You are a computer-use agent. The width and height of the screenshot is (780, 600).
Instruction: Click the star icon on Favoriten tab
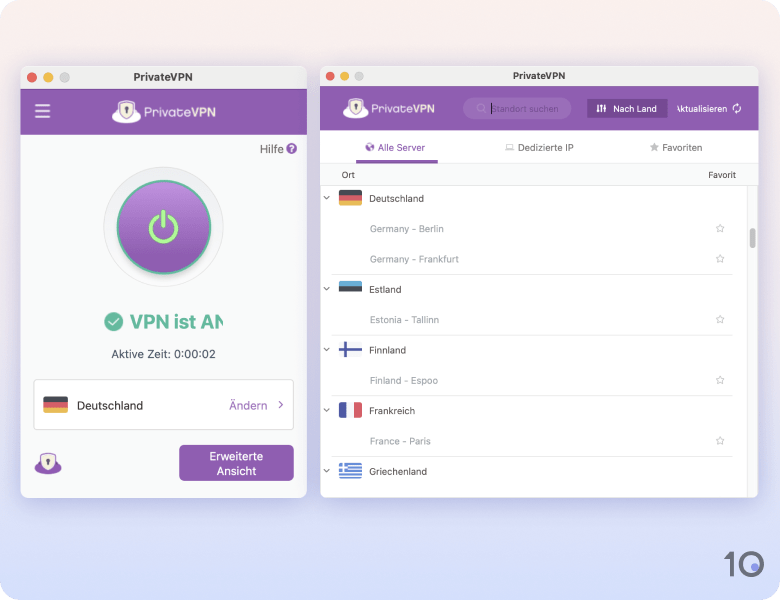(654, 147)
